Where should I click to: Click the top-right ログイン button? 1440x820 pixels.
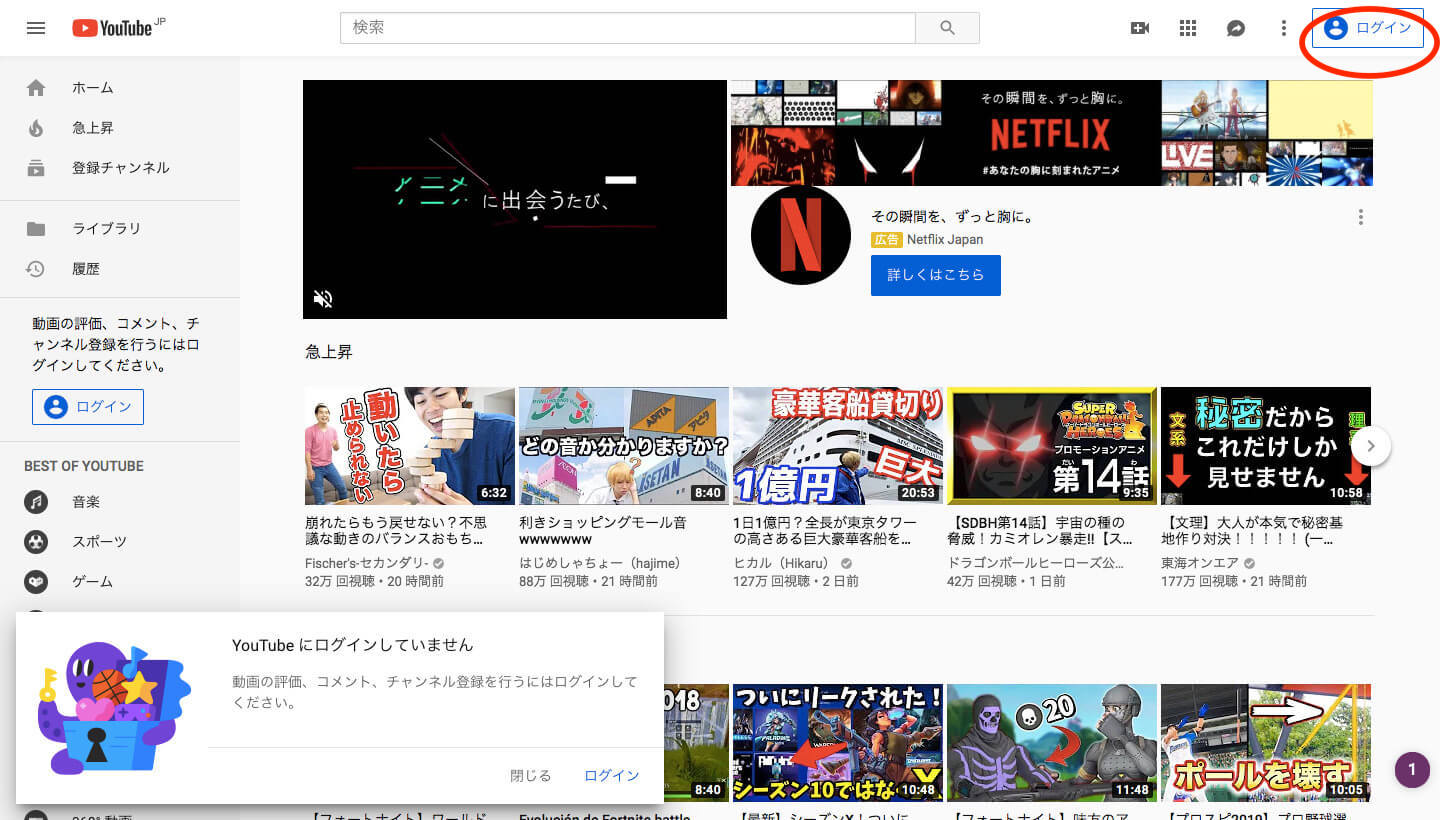[1367, 28]
